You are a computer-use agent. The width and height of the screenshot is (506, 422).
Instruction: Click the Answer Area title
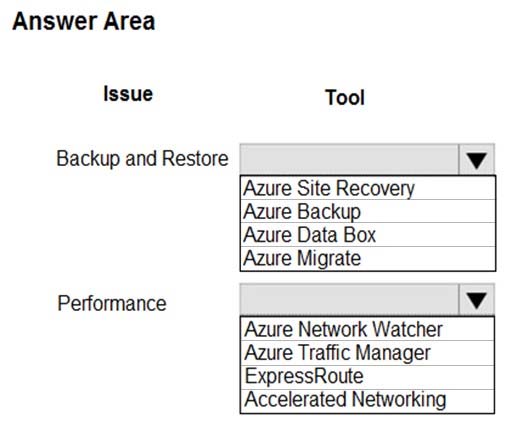[84, 21]
